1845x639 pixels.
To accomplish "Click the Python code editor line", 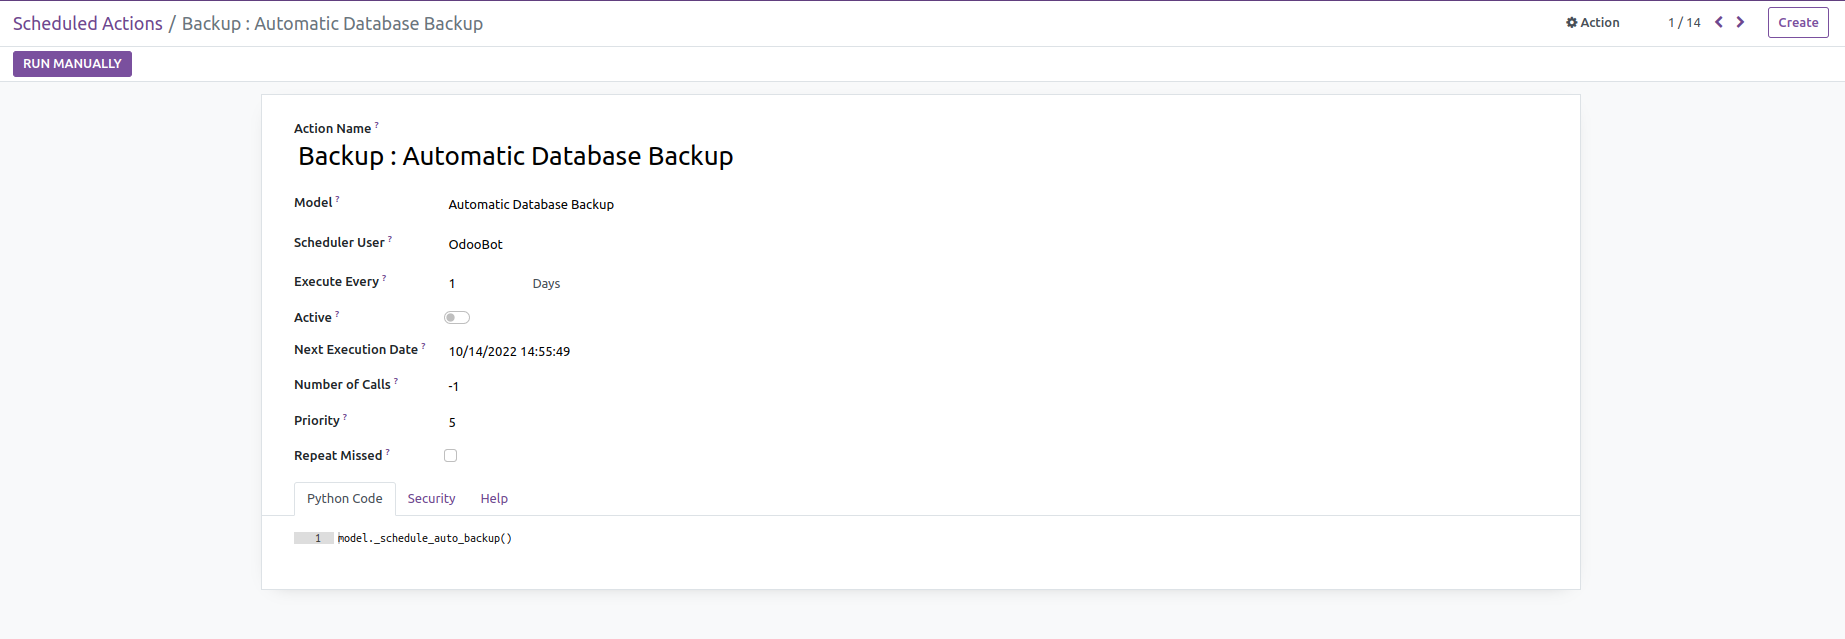I will pyautogui.click(x=425, y=539).
